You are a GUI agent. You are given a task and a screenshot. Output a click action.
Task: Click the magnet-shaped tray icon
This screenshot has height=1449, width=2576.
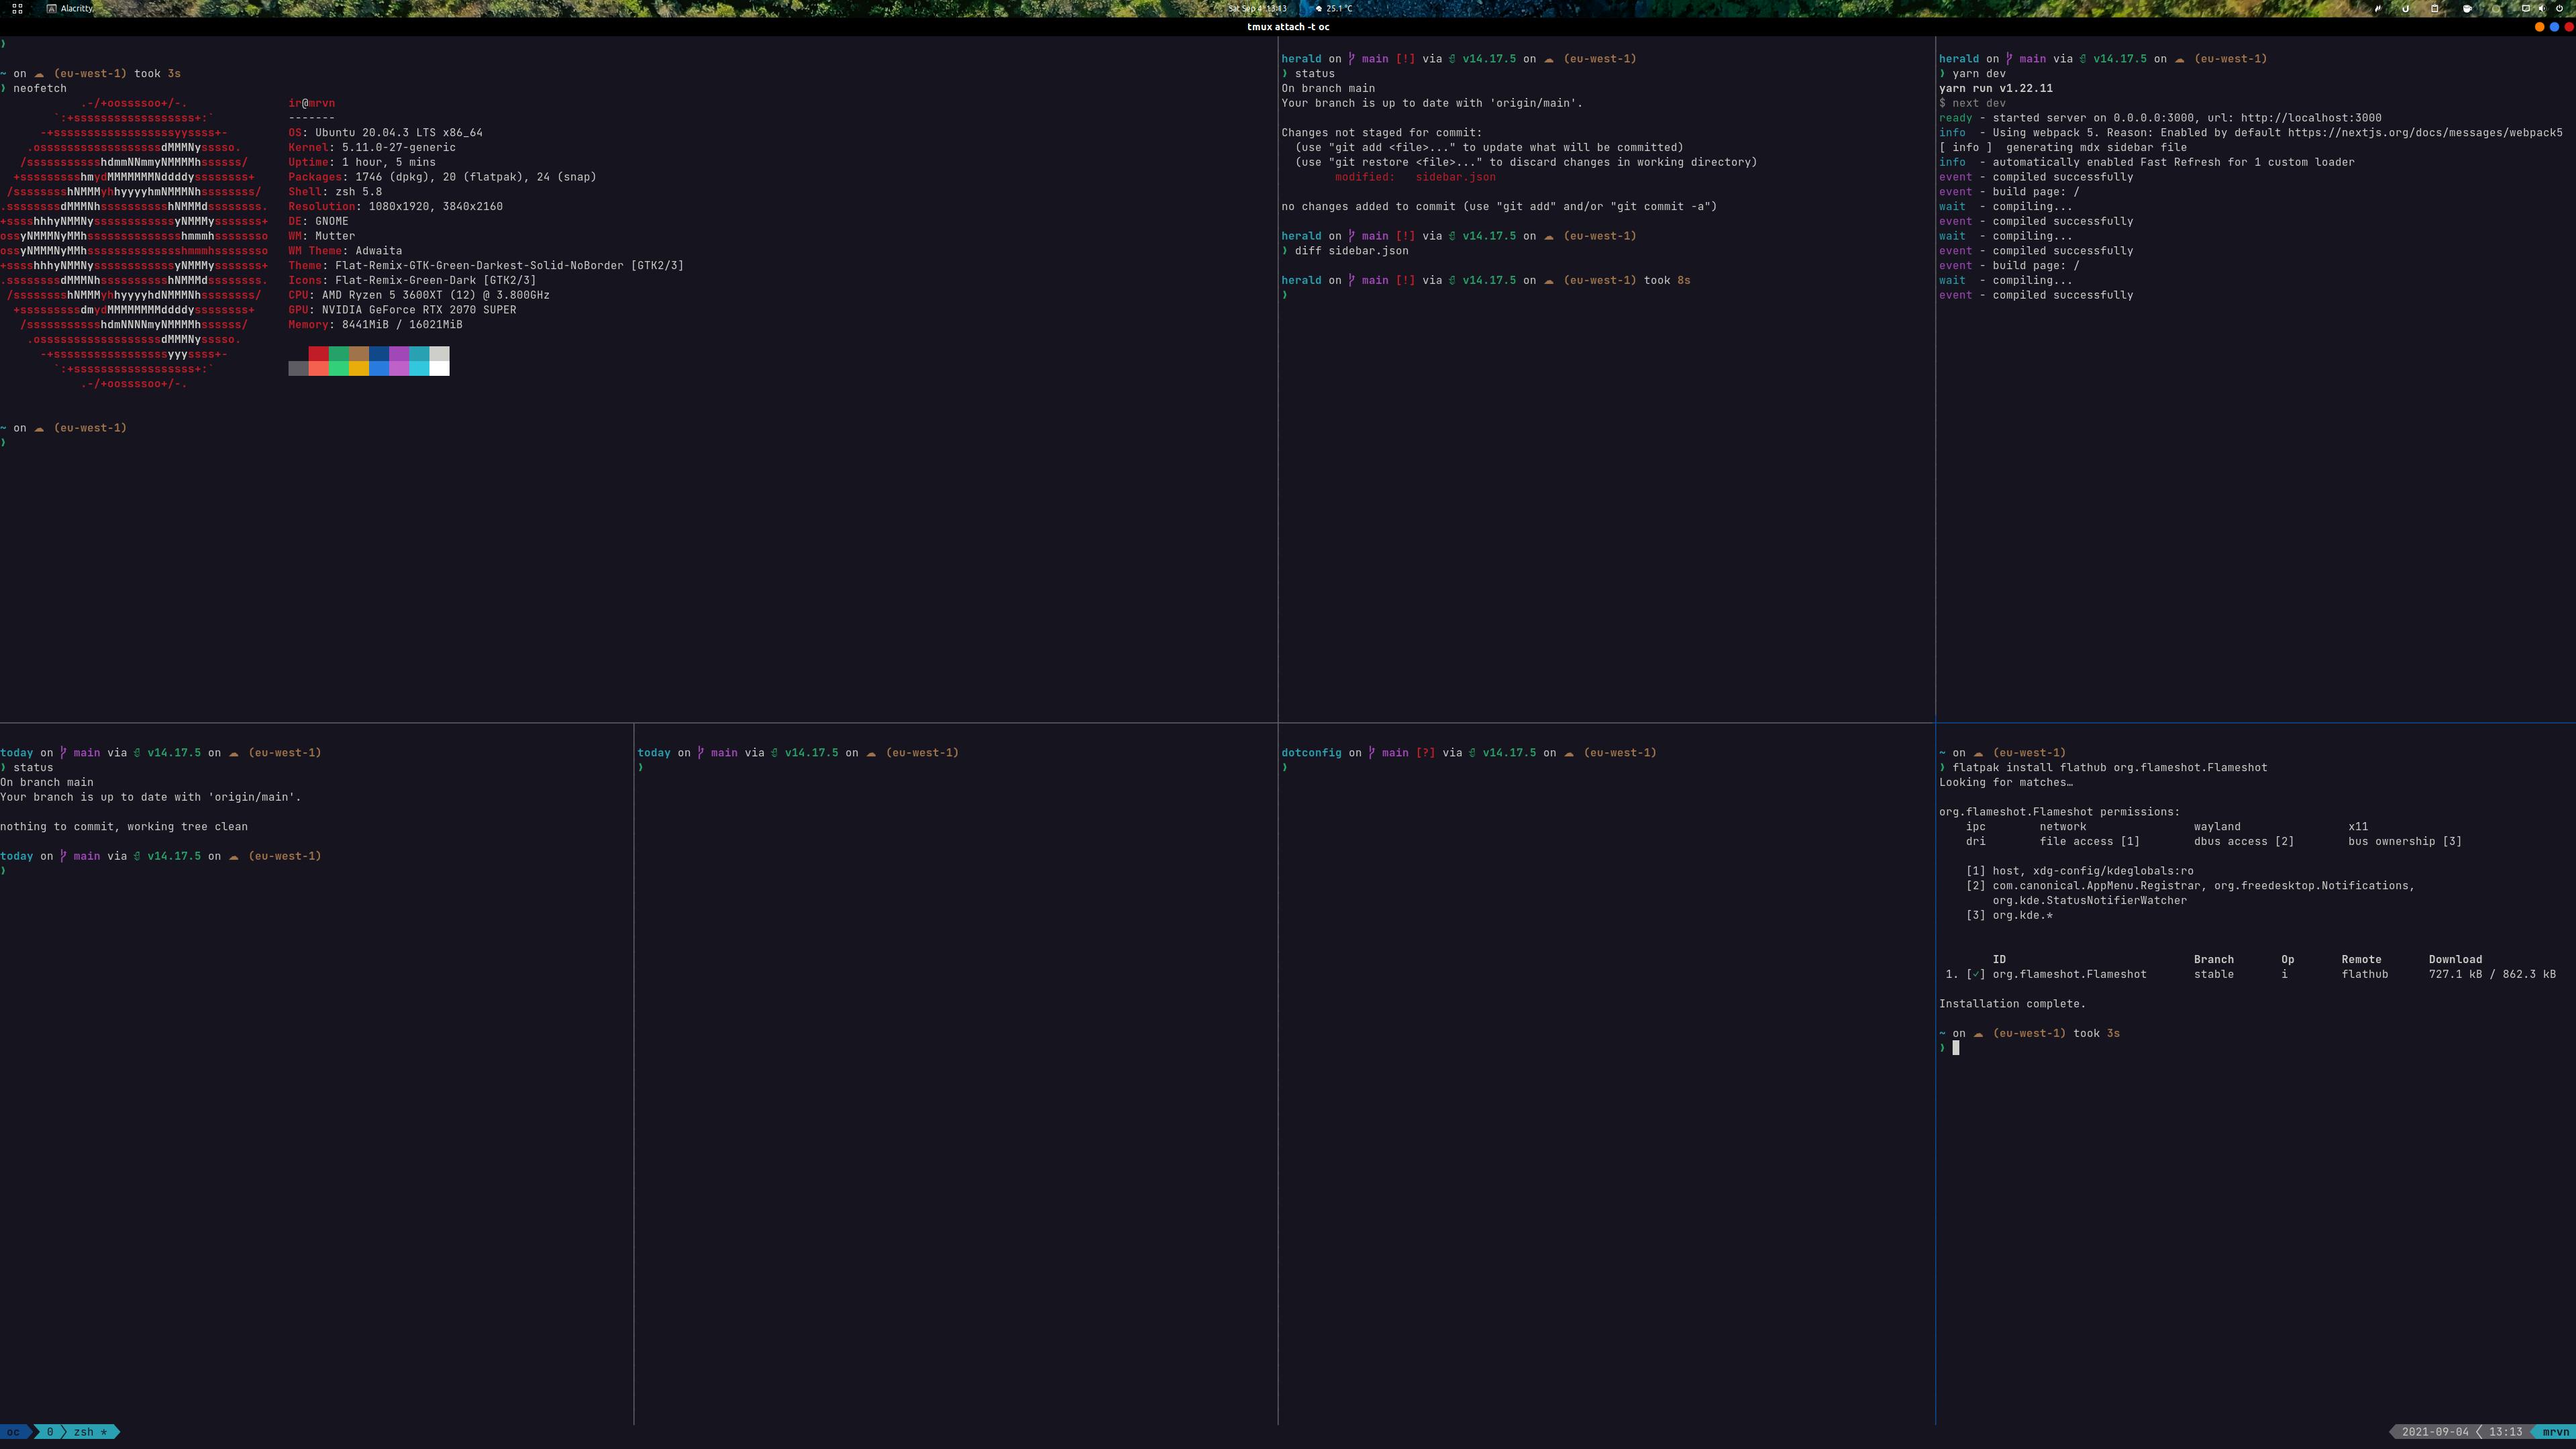click(2405, 9)
